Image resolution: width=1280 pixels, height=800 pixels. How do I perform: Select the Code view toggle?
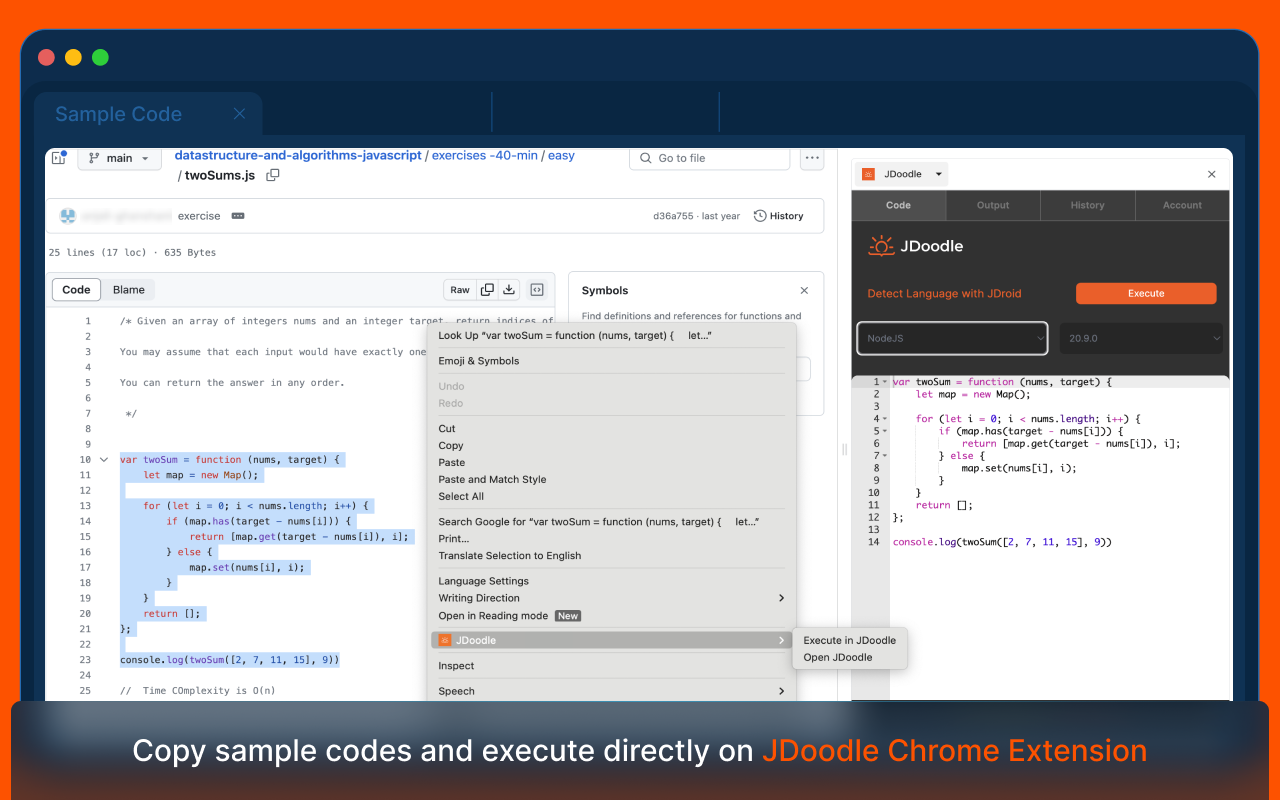pyautogui.click(x=76, y=290)
